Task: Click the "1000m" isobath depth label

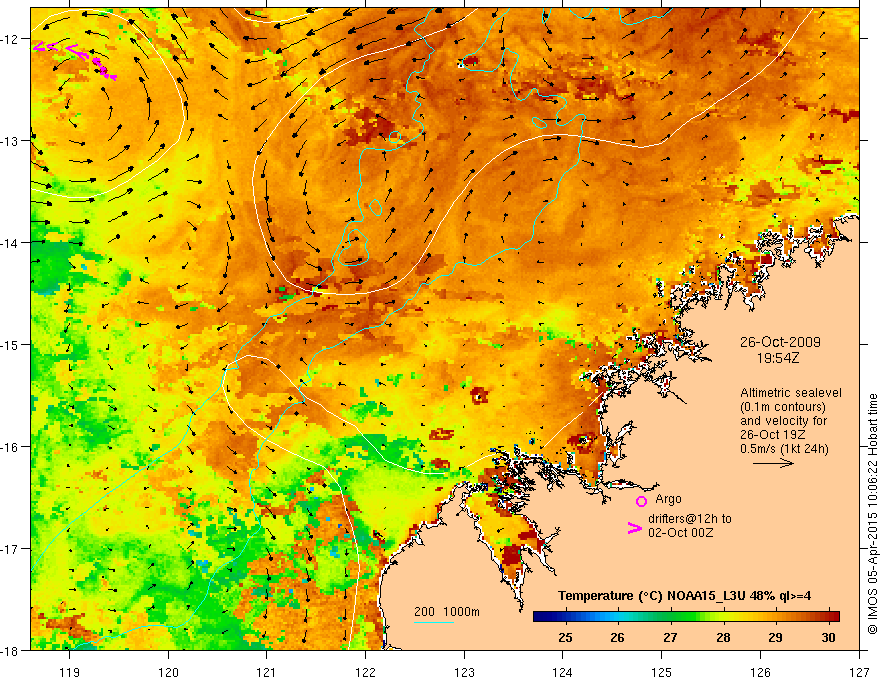Action: [461, 612]
